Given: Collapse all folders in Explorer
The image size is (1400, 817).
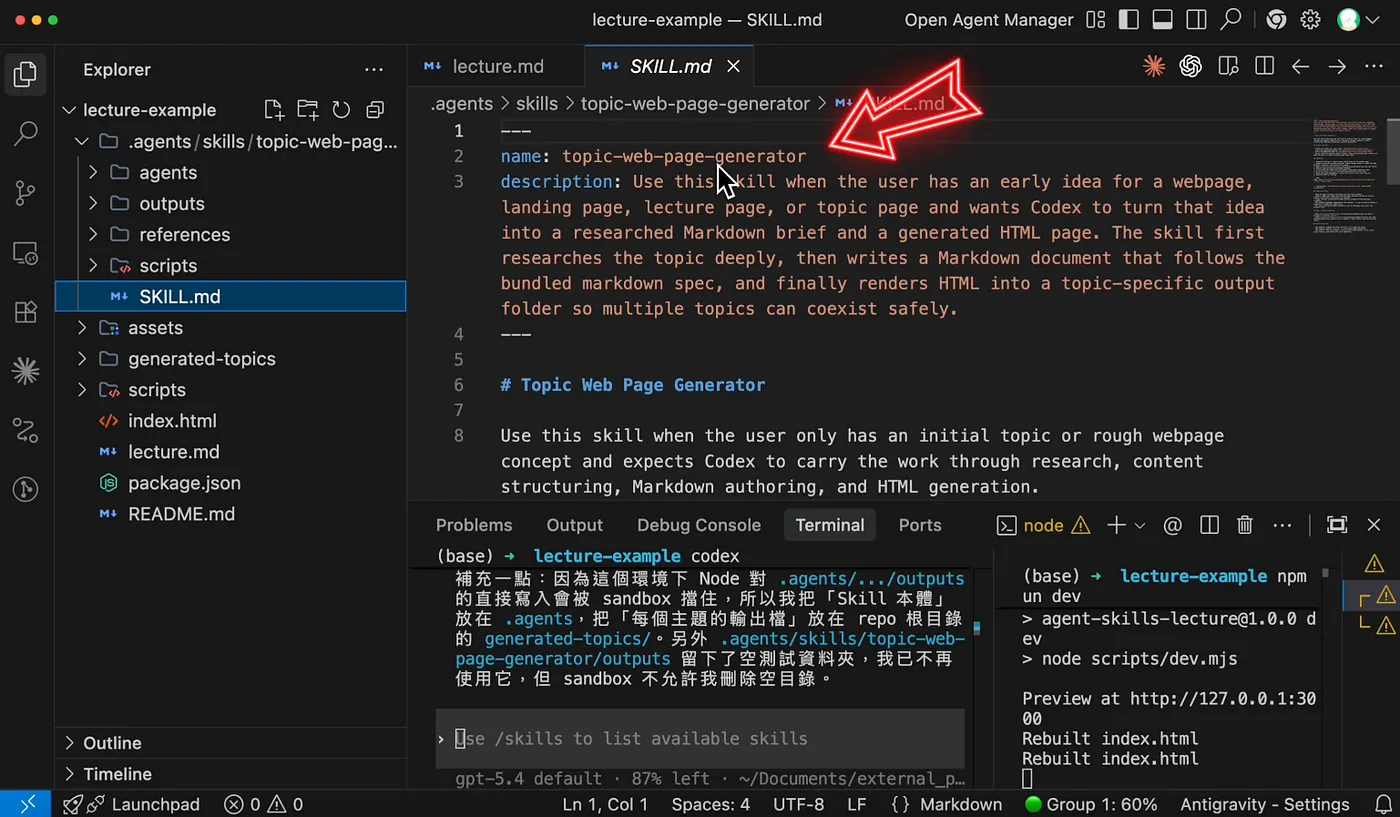Looking at the screenshot, I should pos(375,110).
